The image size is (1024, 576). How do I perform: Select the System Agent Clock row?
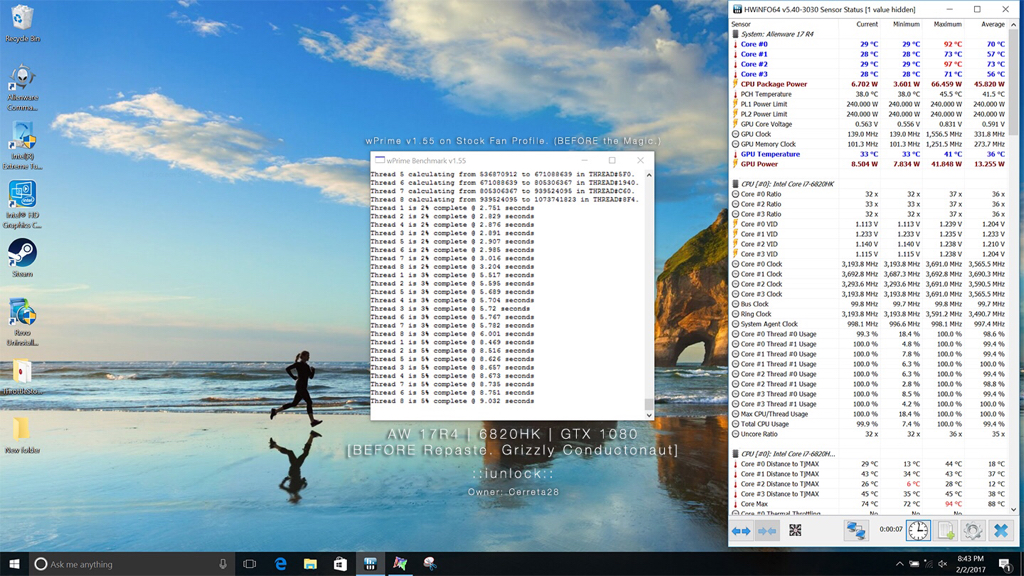point(869,324)
